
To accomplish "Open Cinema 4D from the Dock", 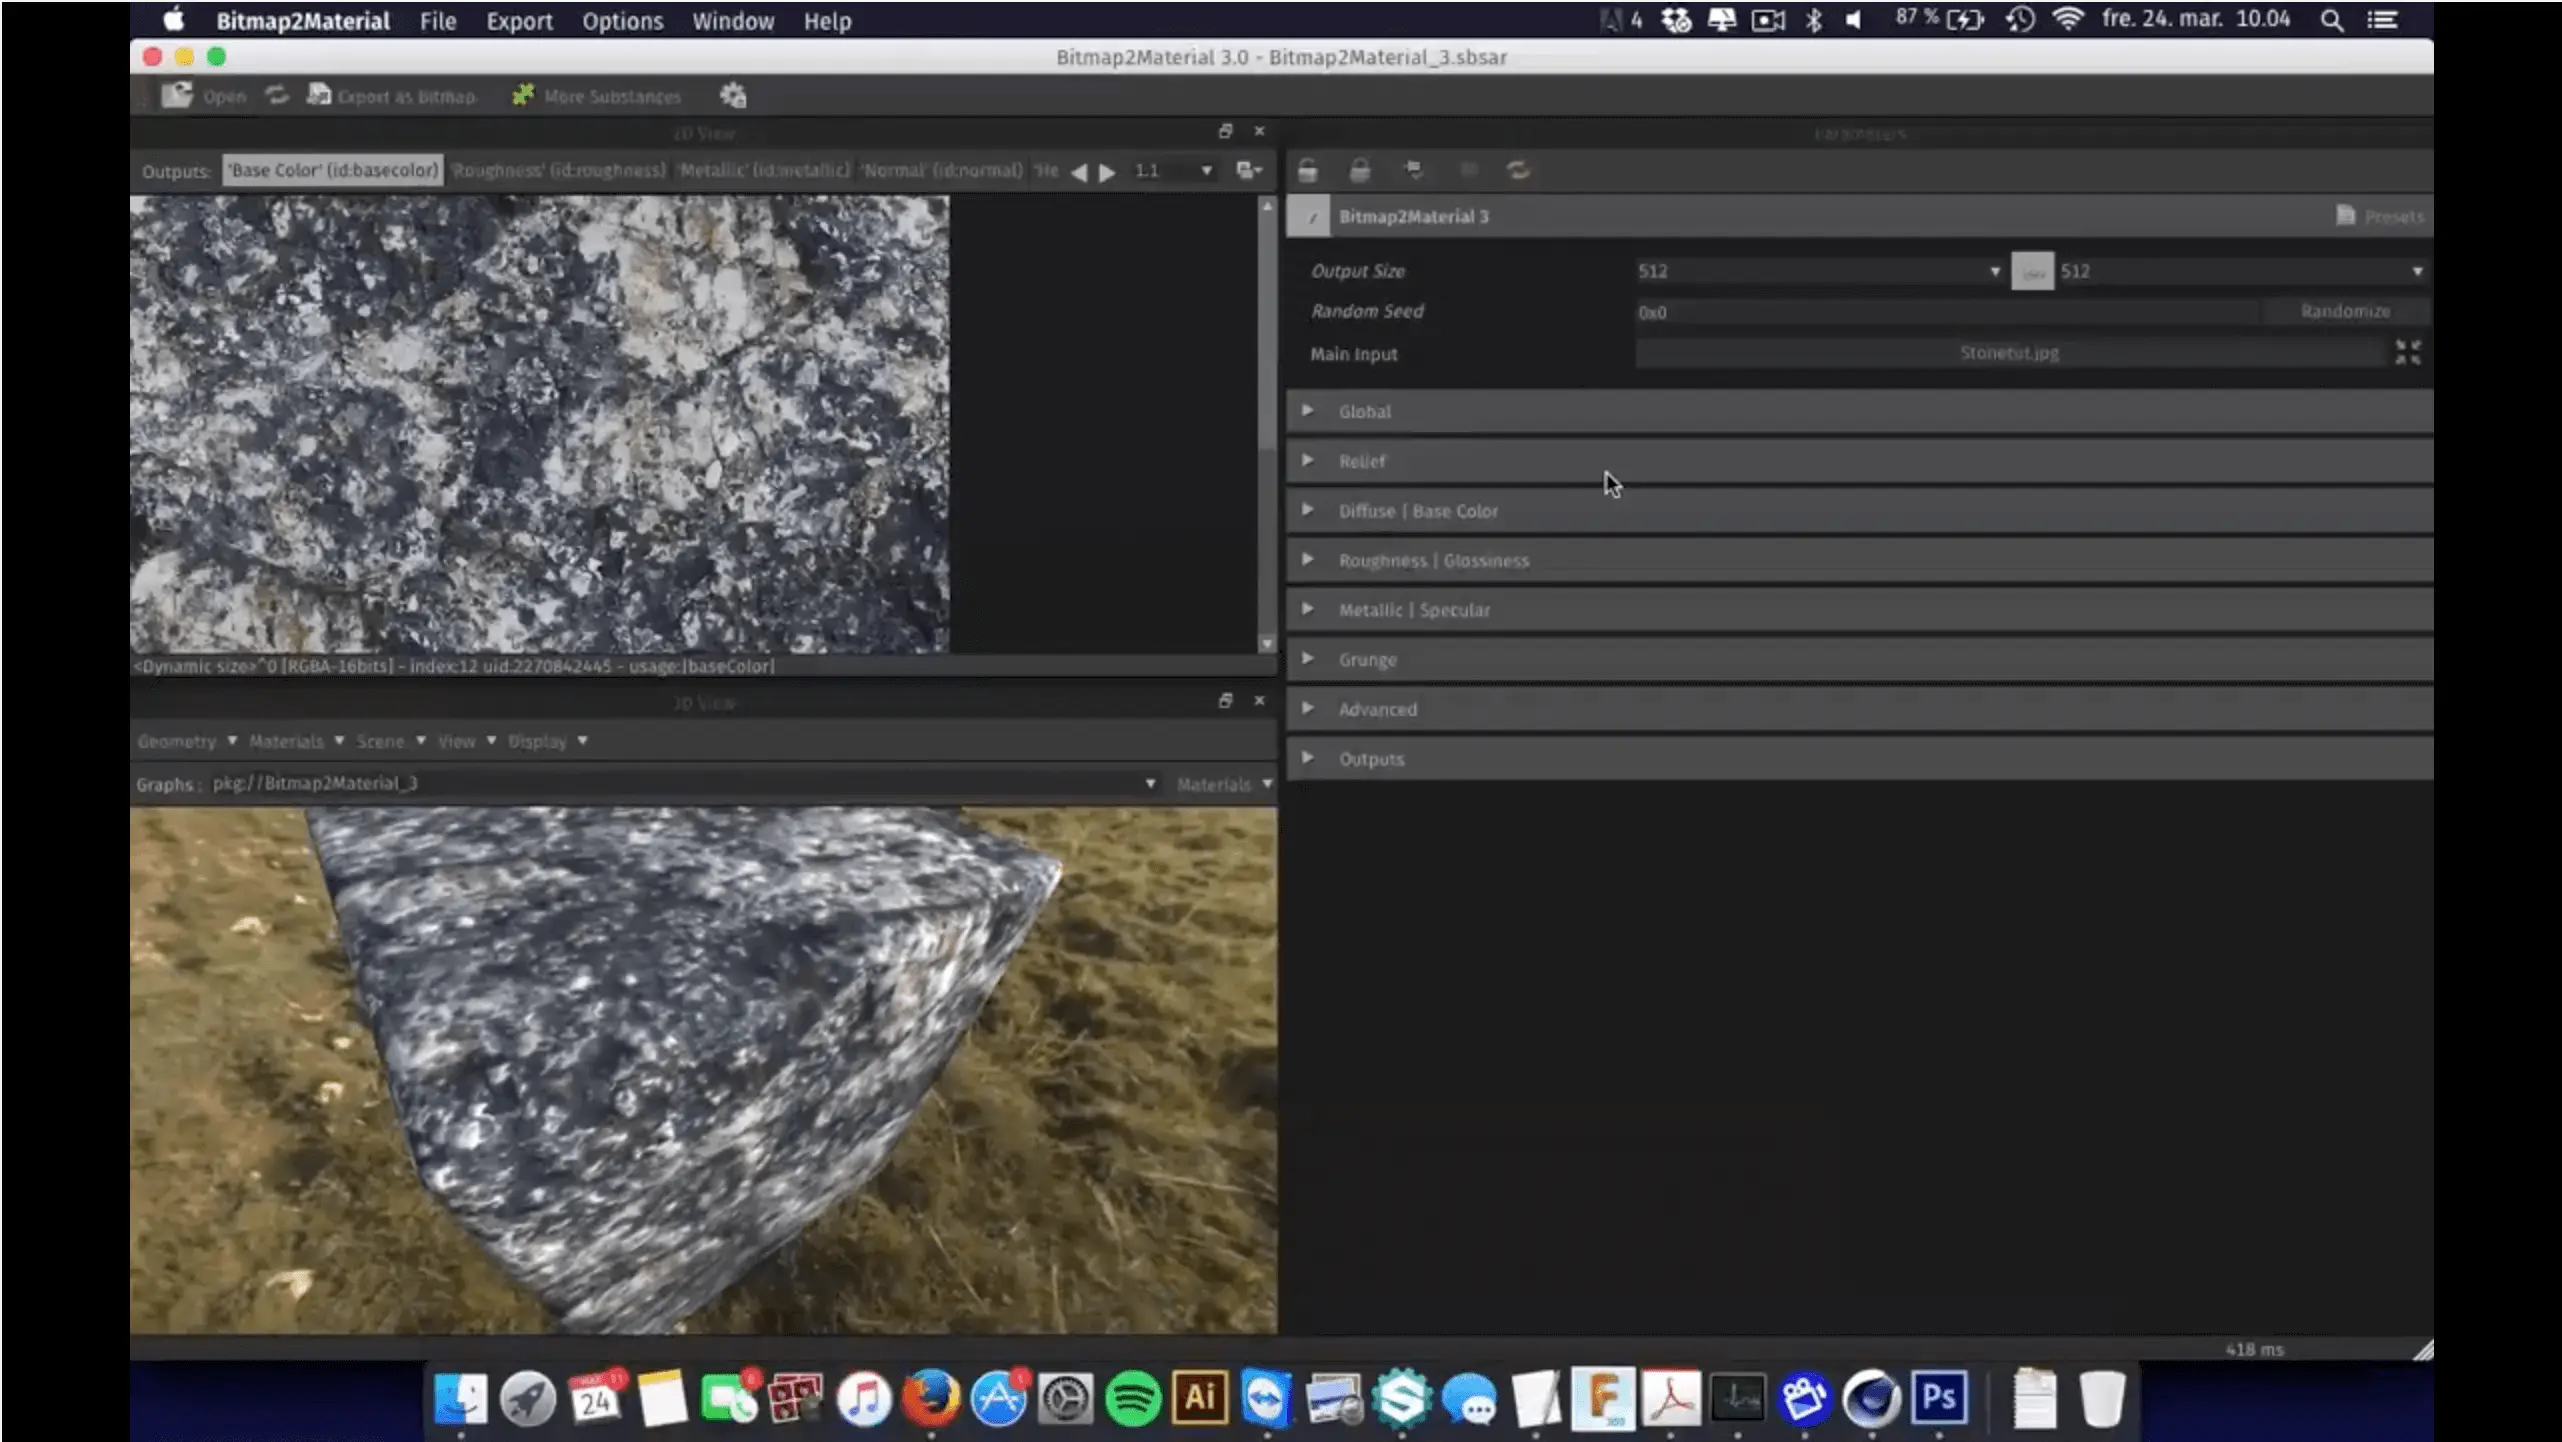I will (1871, 1397).
